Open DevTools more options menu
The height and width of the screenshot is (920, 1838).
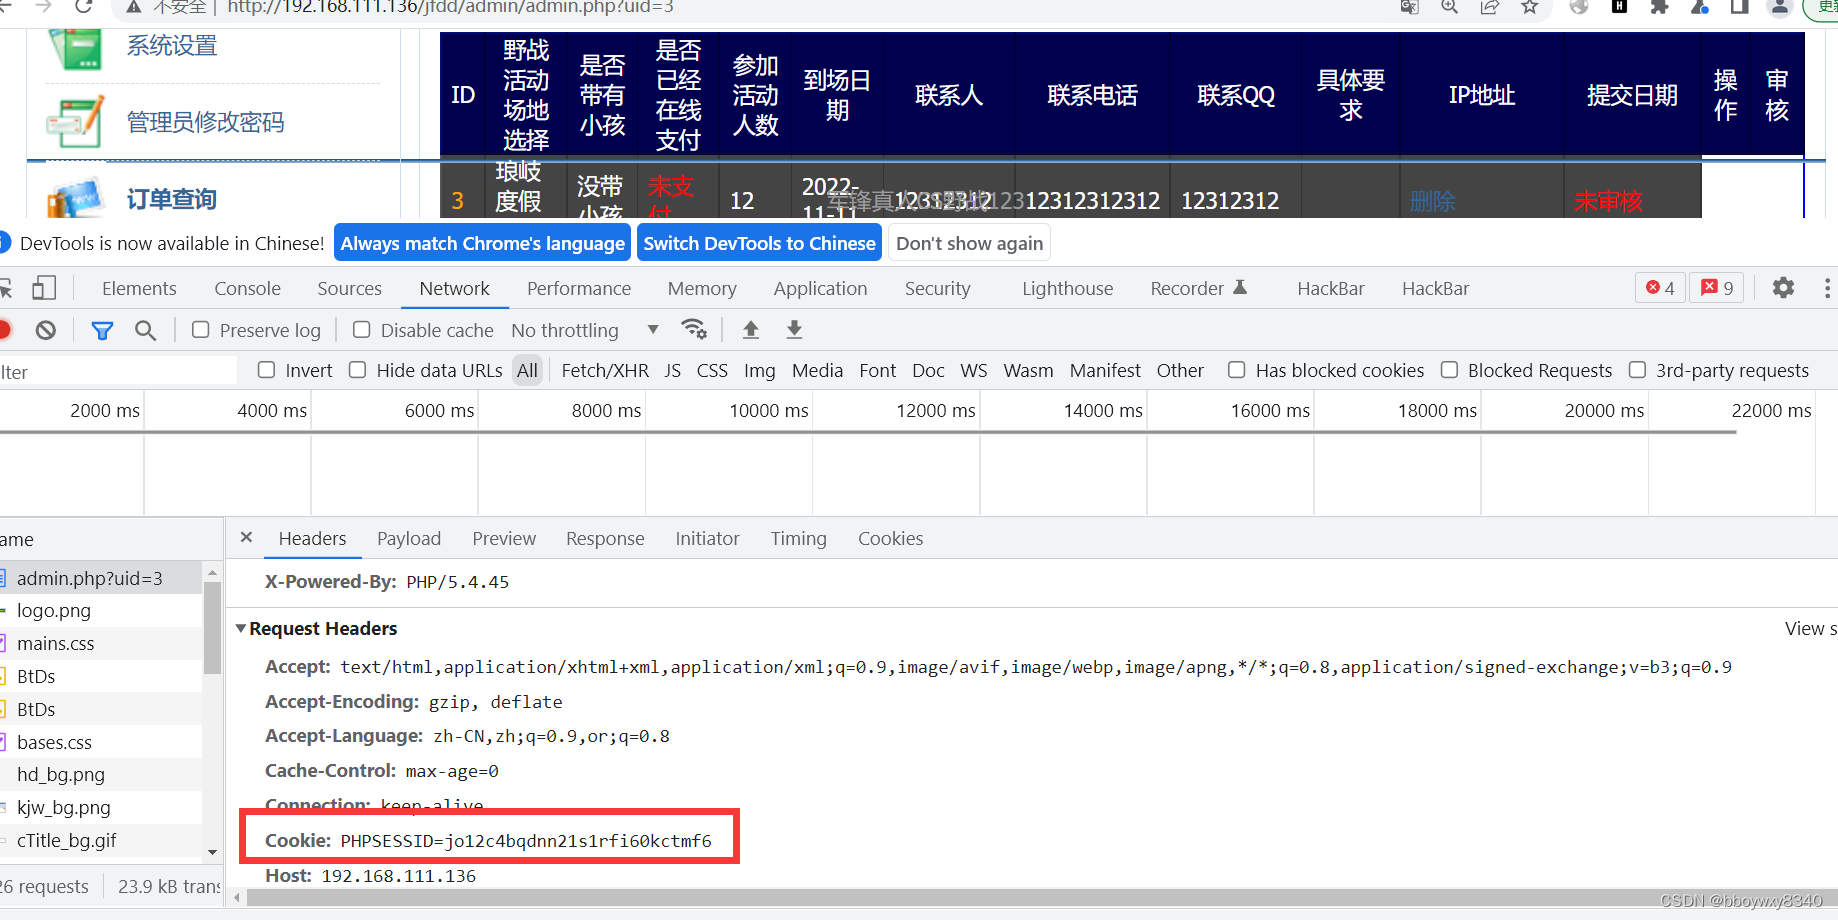[1827, 288]
